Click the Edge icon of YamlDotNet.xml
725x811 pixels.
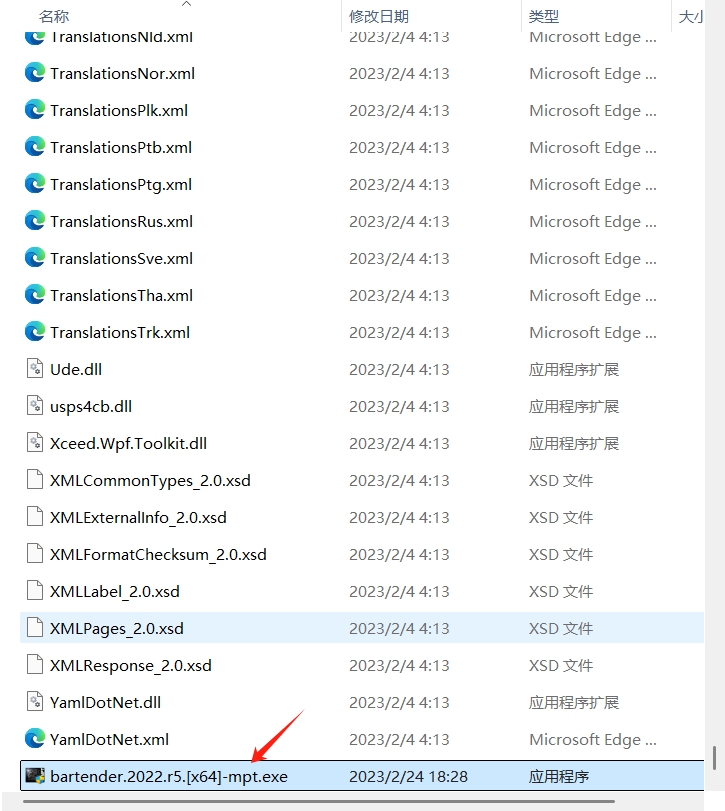35,739
